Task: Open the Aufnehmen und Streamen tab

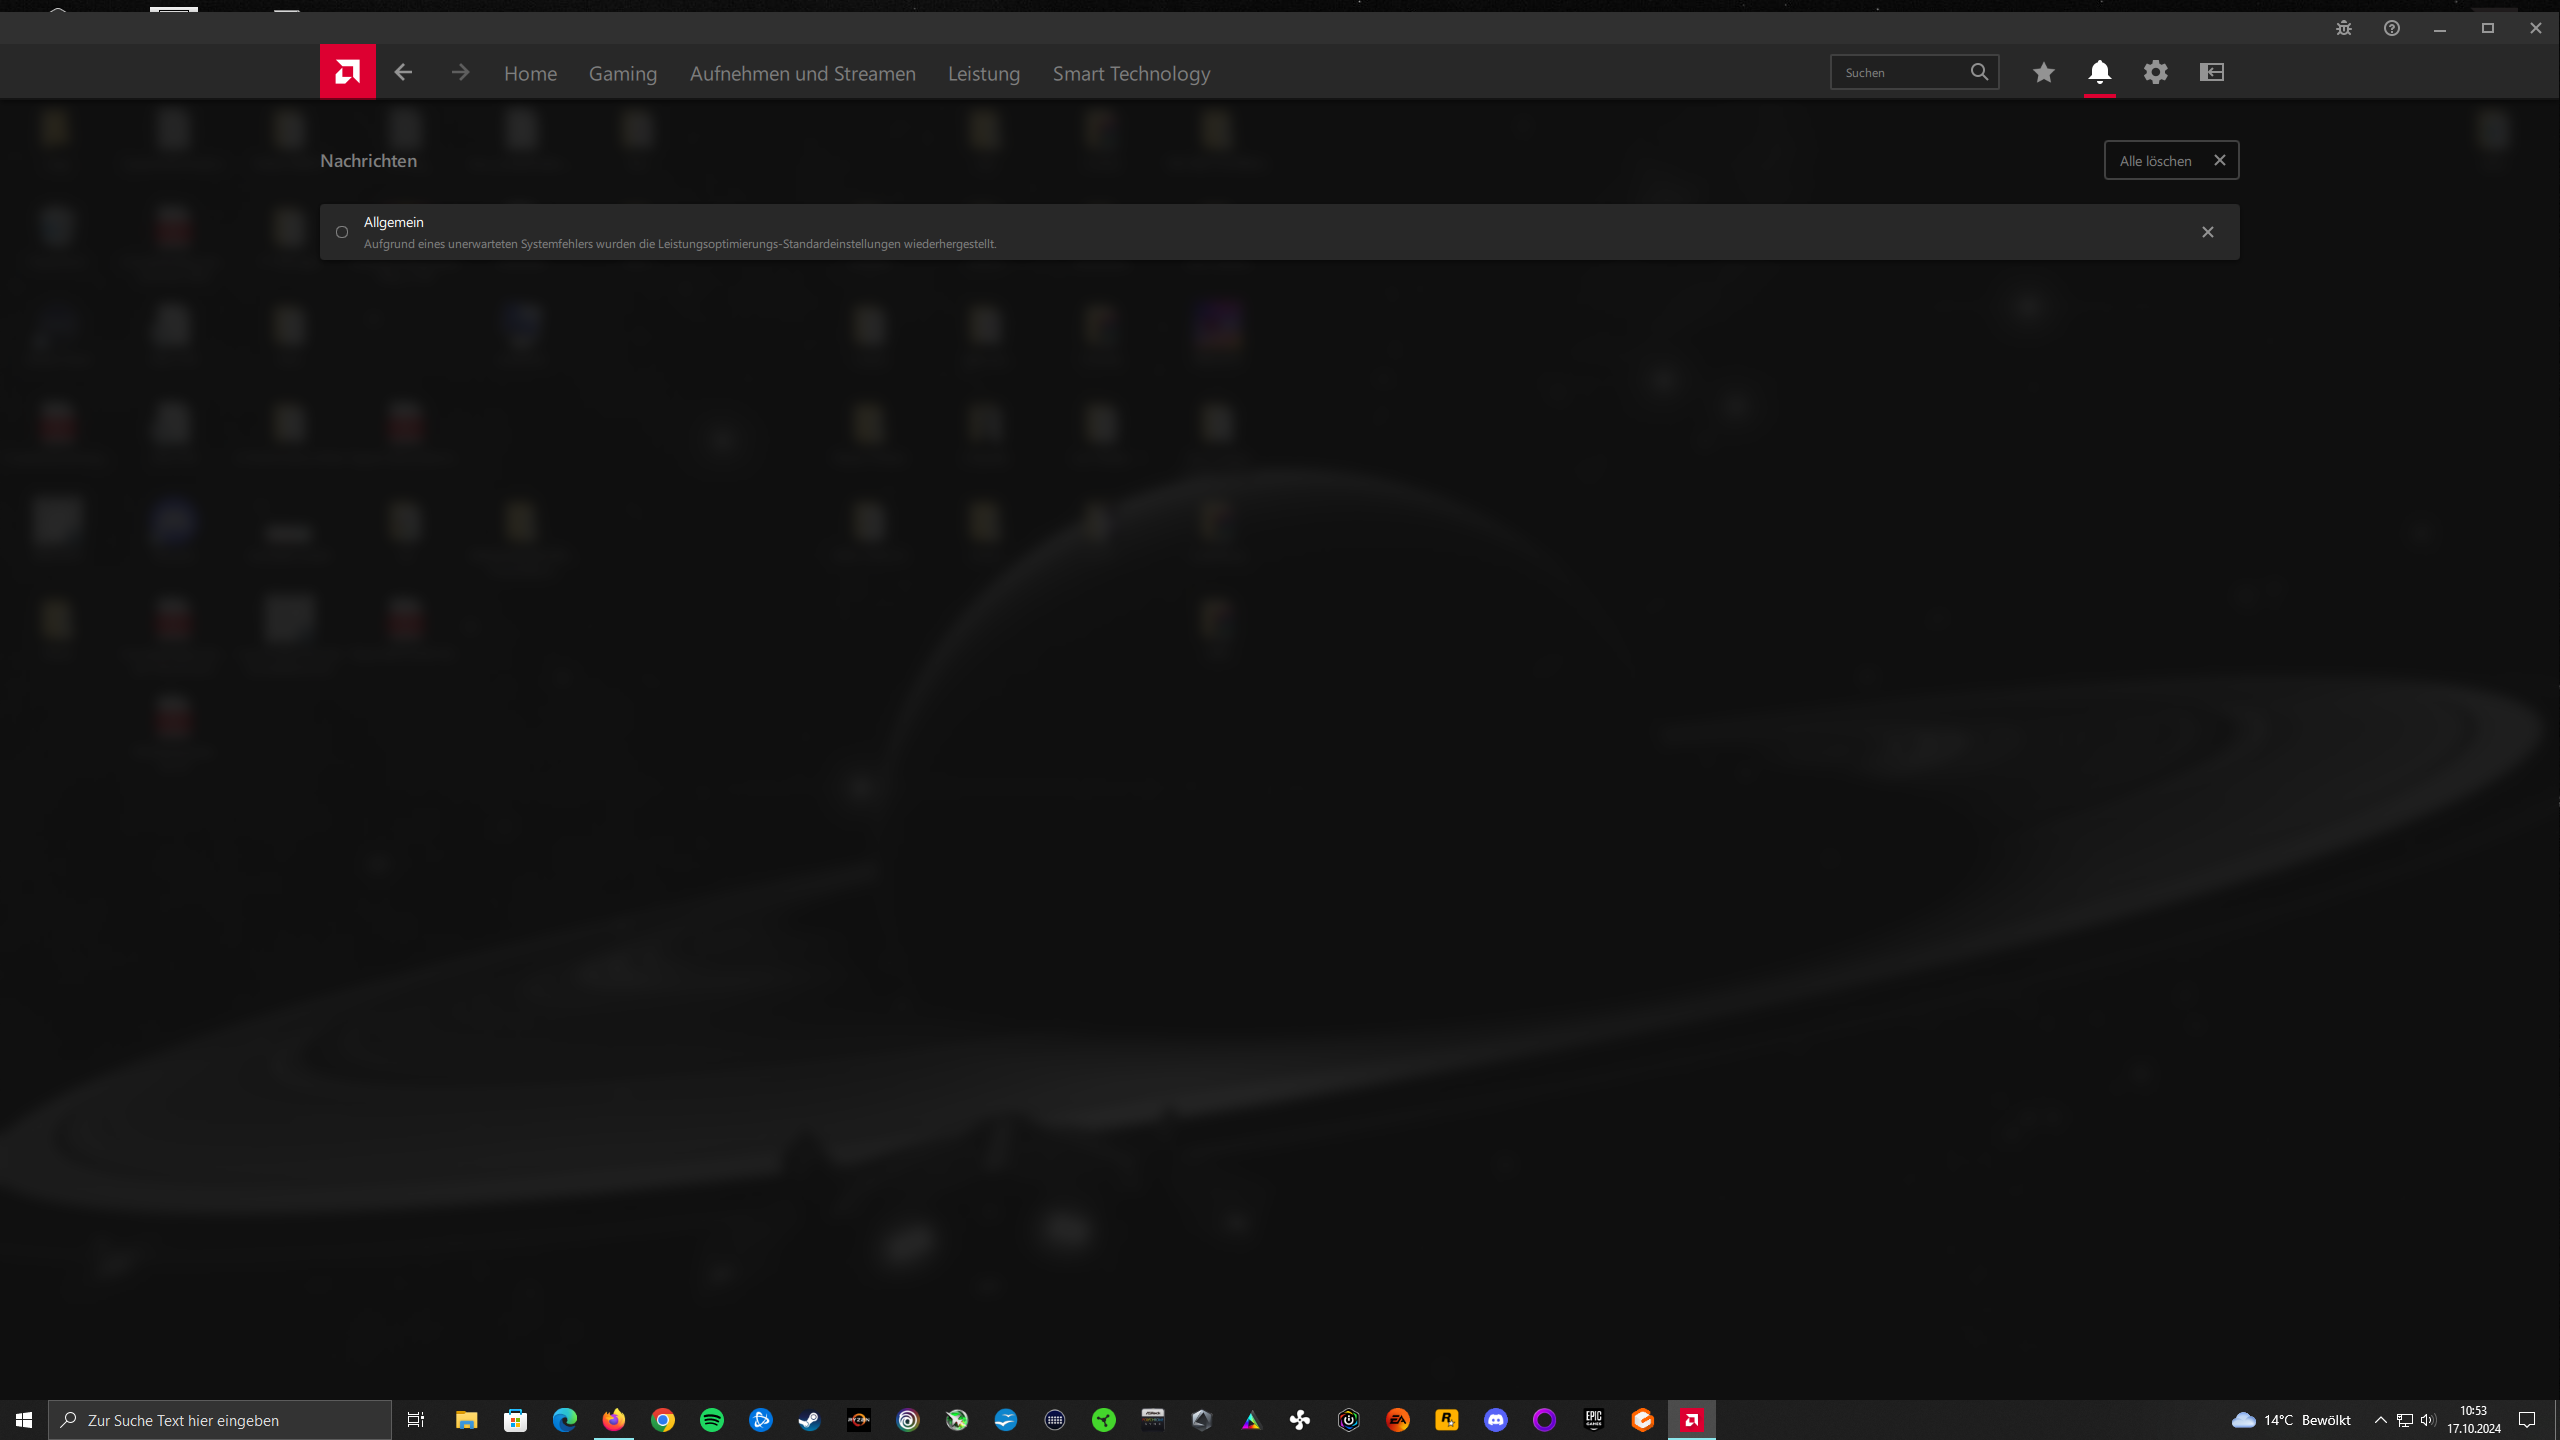Action: pyautogui.click(x=802, y=73)
